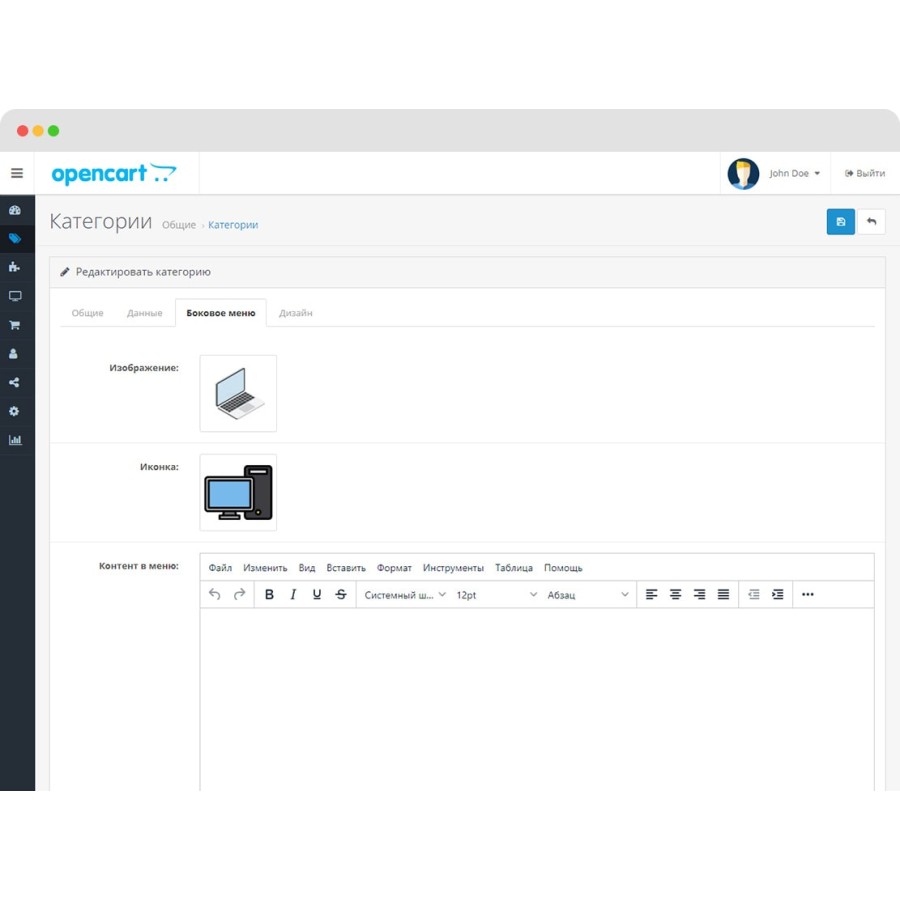Open the font family dropdown
The image size is (900, 900).
tap(405, 595)
